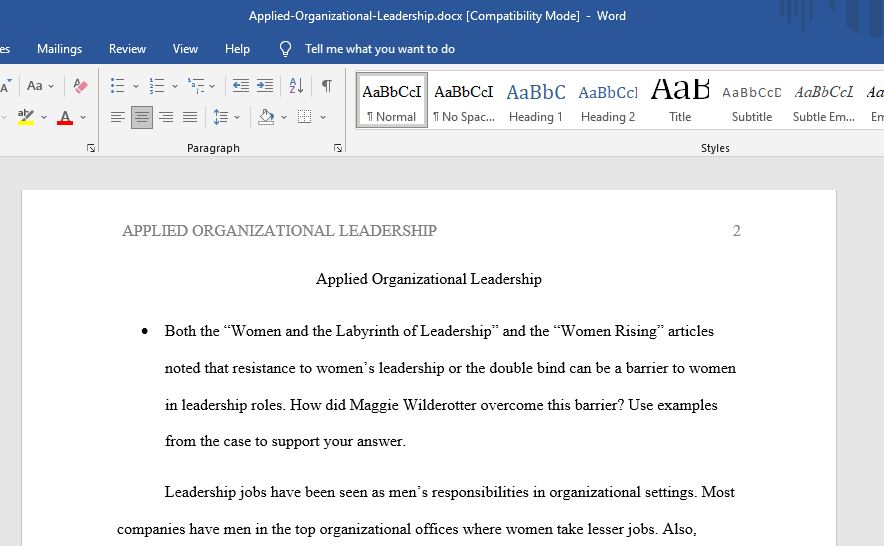This screenshot has width=884, height=546.
Task: Open the Change Case dropdown arrow
Action: (51, 86)
